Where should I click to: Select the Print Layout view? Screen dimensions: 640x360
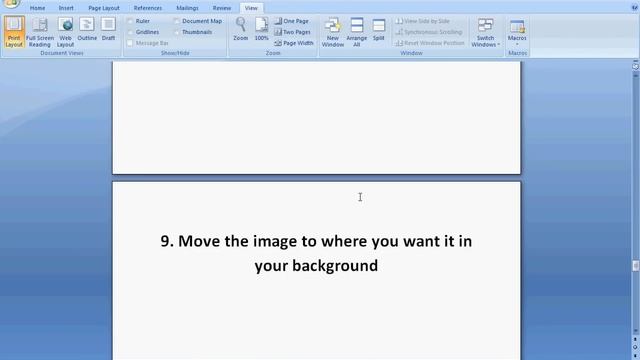[x=14, y=32]
